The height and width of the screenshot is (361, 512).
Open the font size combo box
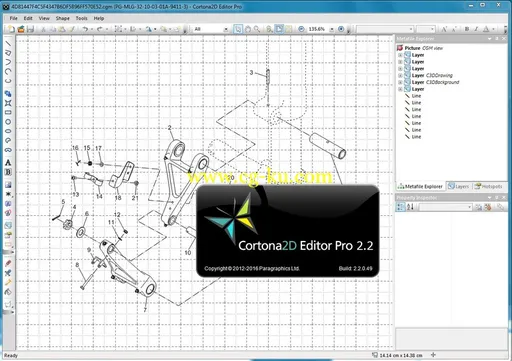[426, 29]
